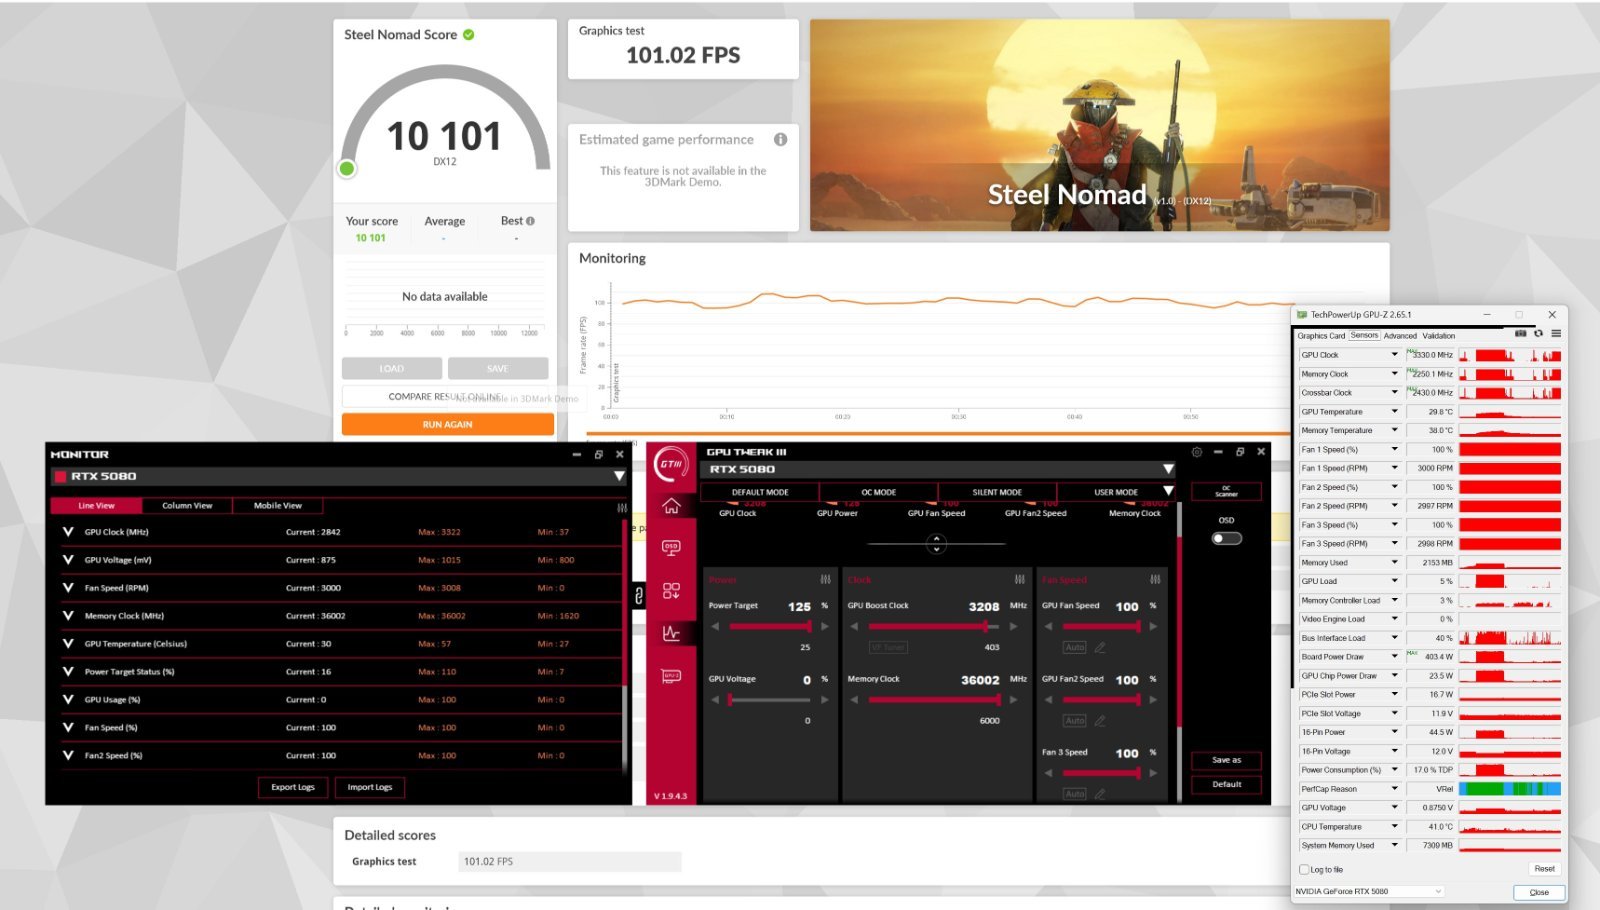Expand GPU Clock (MHz) row in Monitor
The width and height of the screenshot is (1600, 910).
(68, 532)
